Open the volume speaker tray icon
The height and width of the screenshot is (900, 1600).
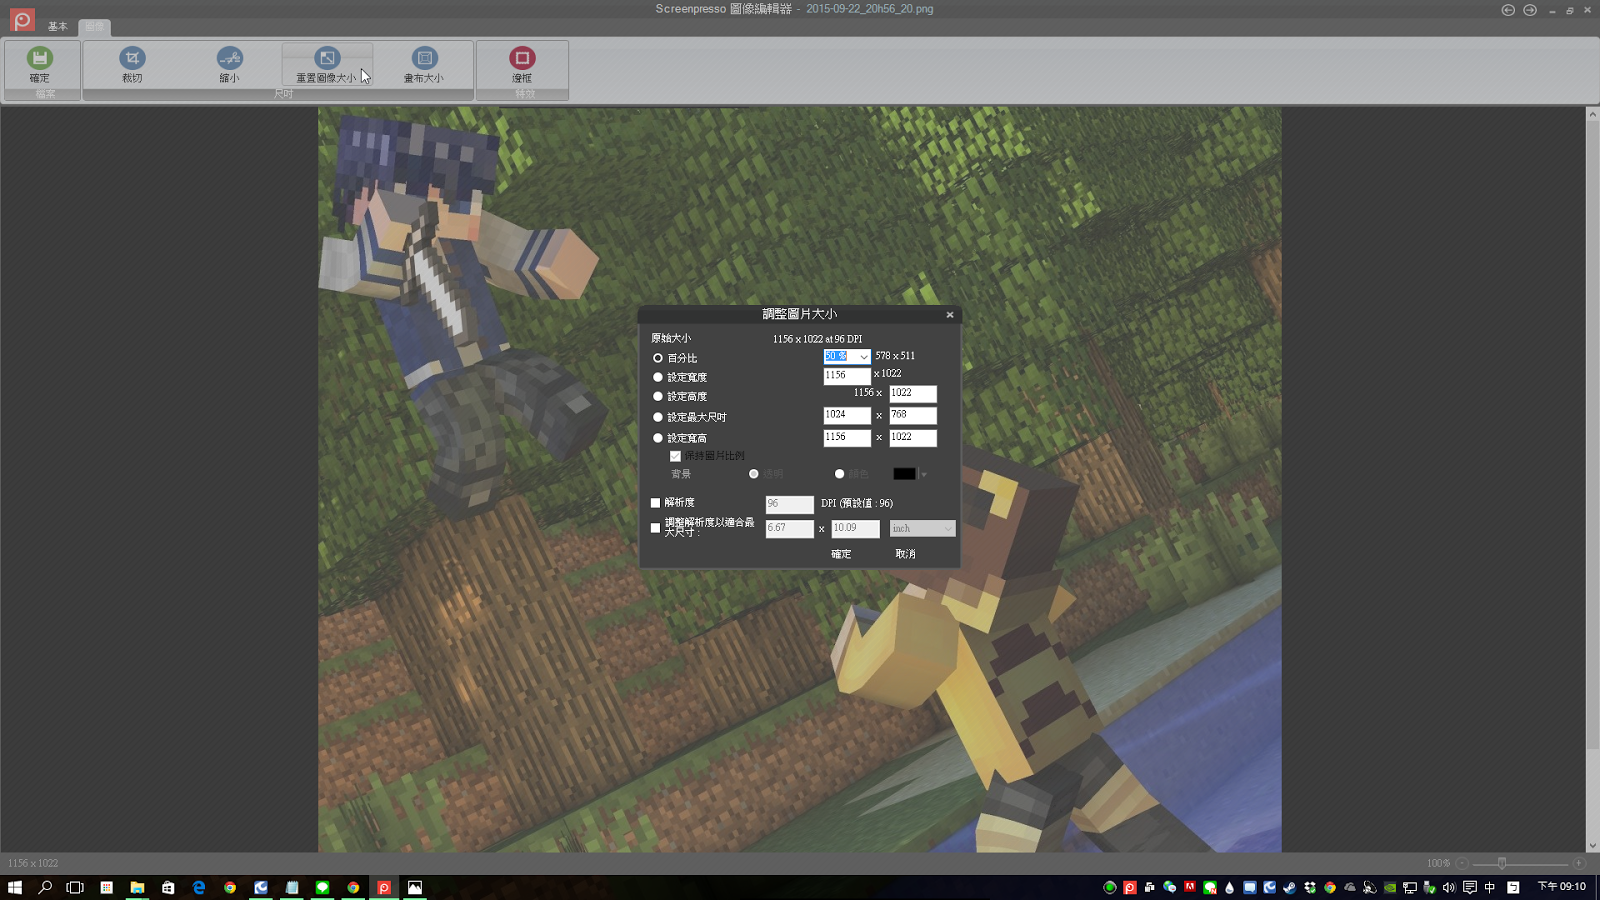tap(1449, 887)
